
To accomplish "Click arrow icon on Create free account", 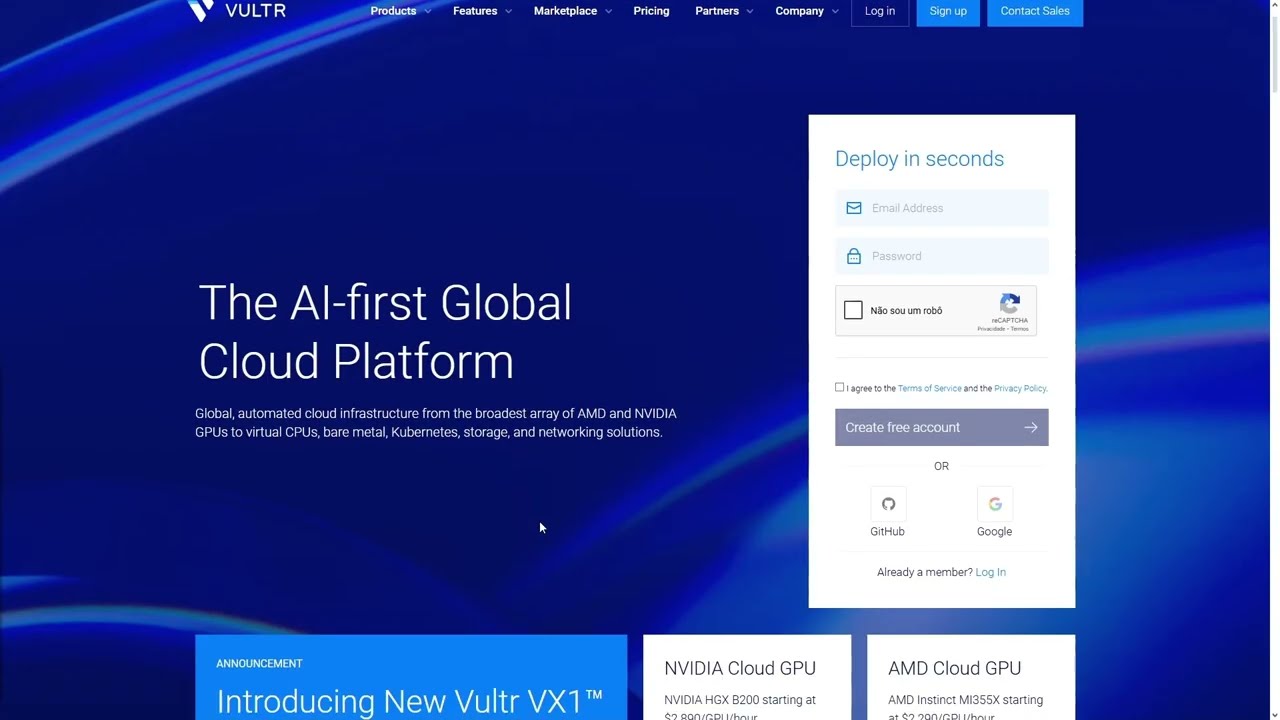I will point(1031,427).
